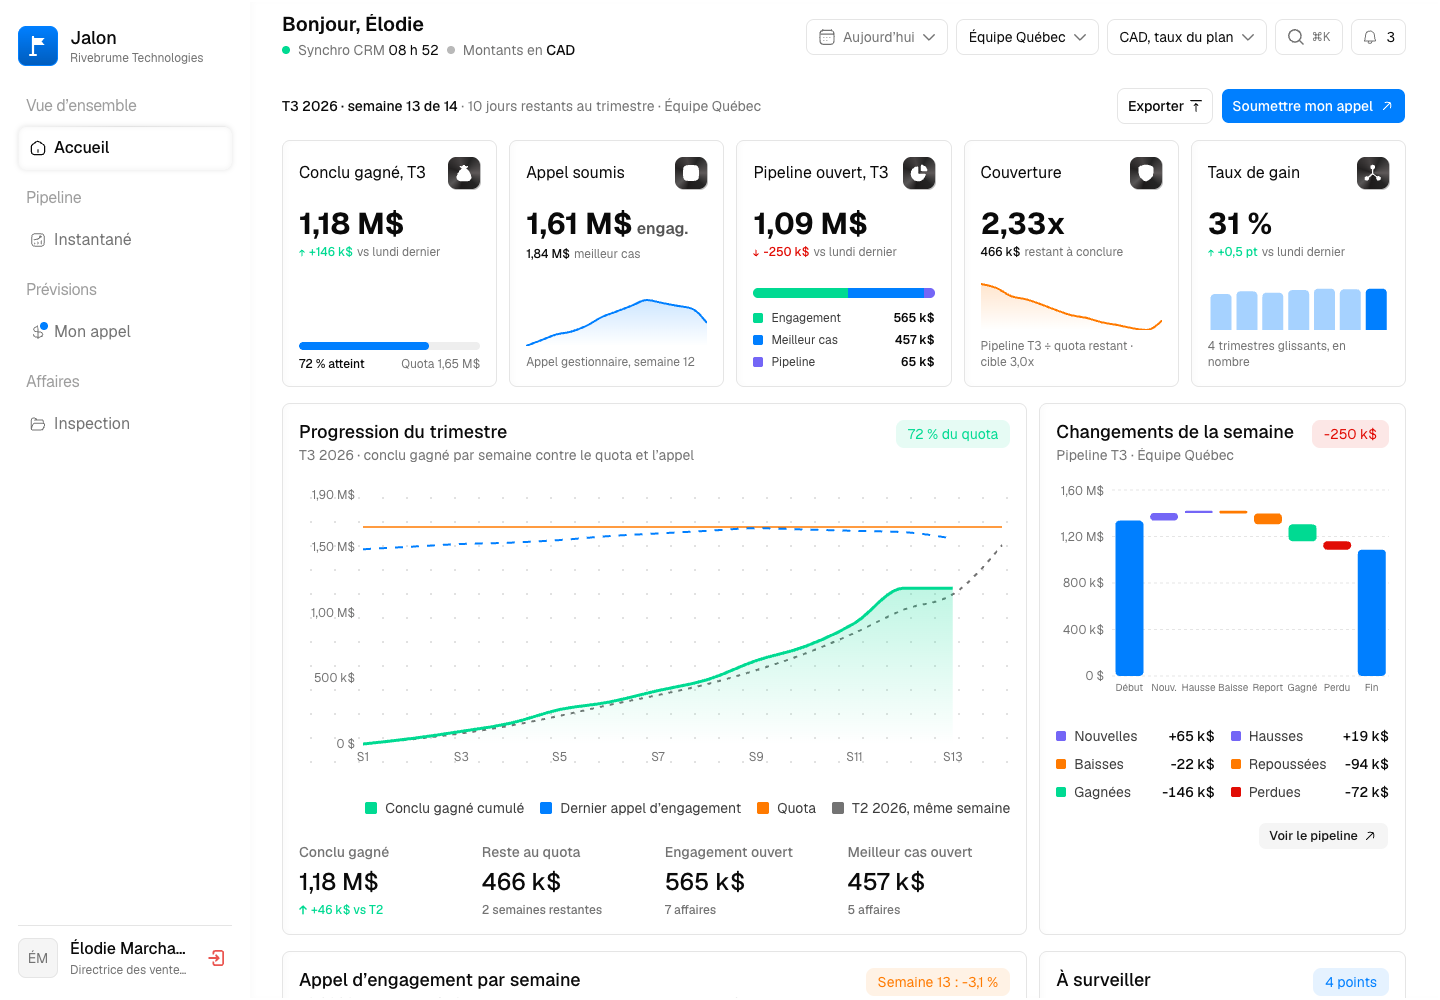Click the Gagnées -146 k$ row
This screenshot has height=1000, width=1440.
(1135, 792)
